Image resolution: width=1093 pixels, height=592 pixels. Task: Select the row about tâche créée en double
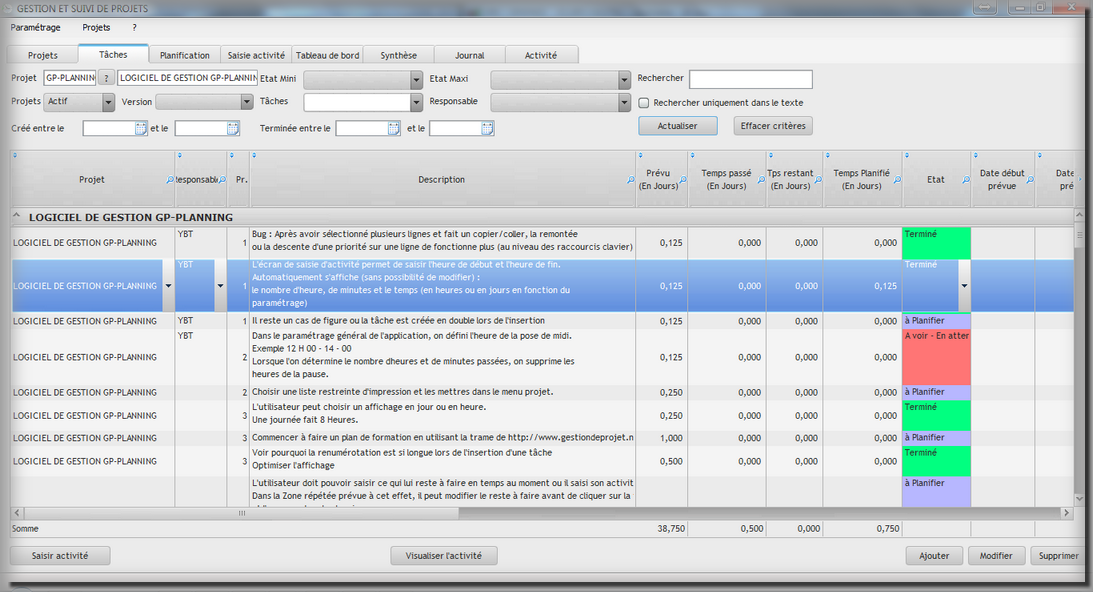click(542, 321)
